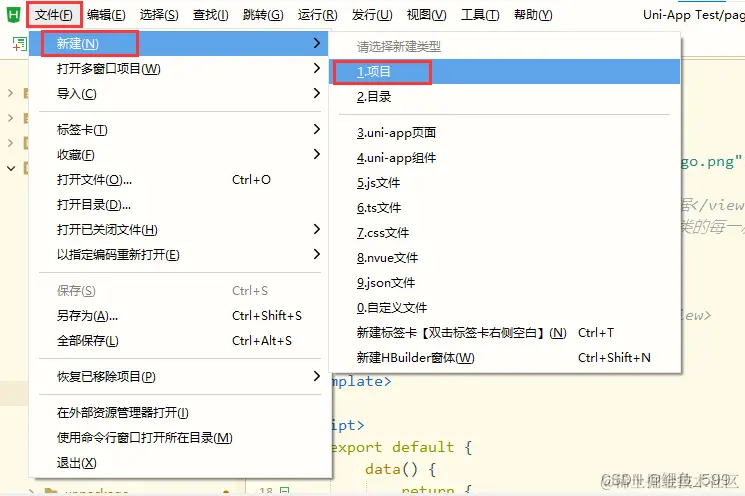Open the 帮助(Y) menu

click(533, 15)
